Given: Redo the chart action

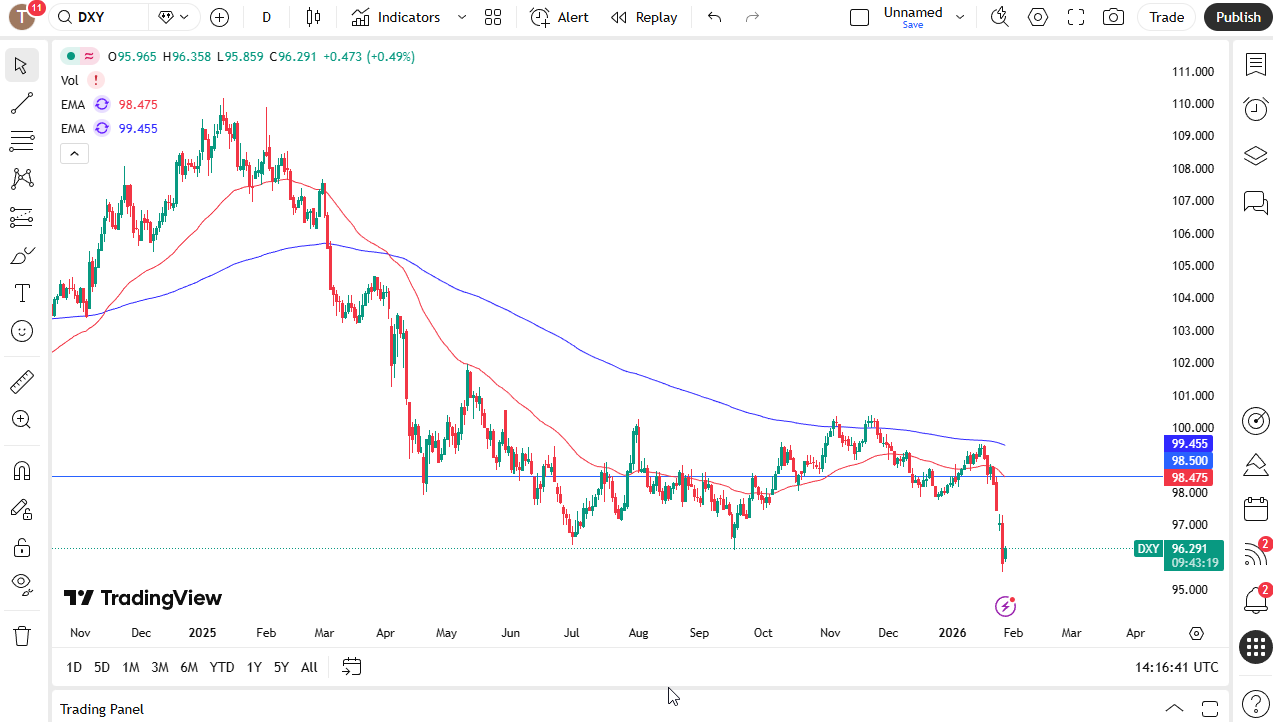Looking at the screenshot, I should click(x=752, y=17).
